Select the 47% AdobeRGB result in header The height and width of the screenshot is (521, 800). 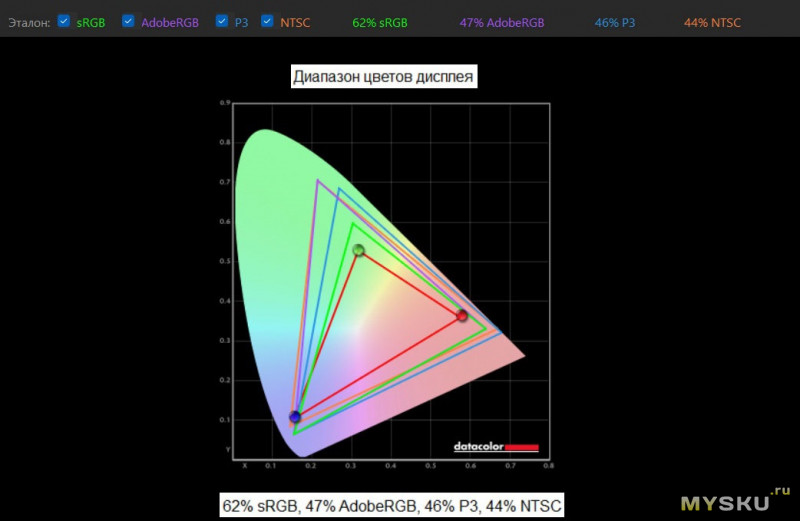click(x=501, y=22)
